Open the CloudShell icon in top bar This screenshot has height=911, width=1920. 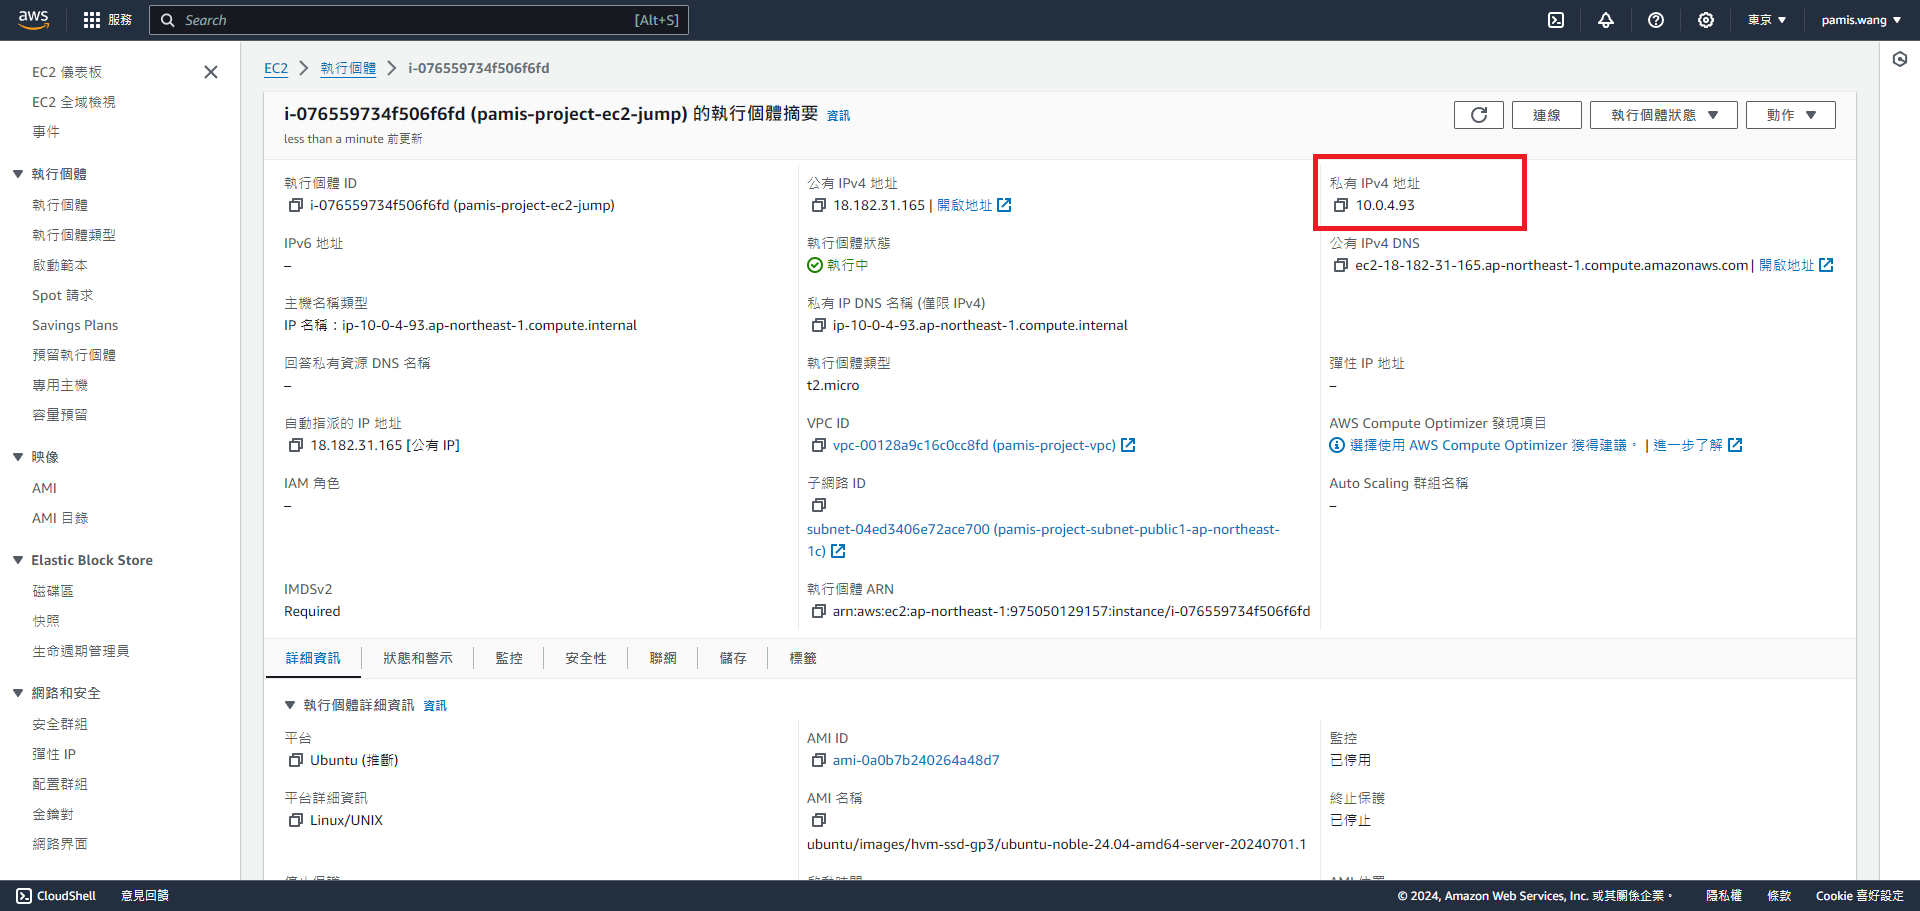(x=1556, y=20)
